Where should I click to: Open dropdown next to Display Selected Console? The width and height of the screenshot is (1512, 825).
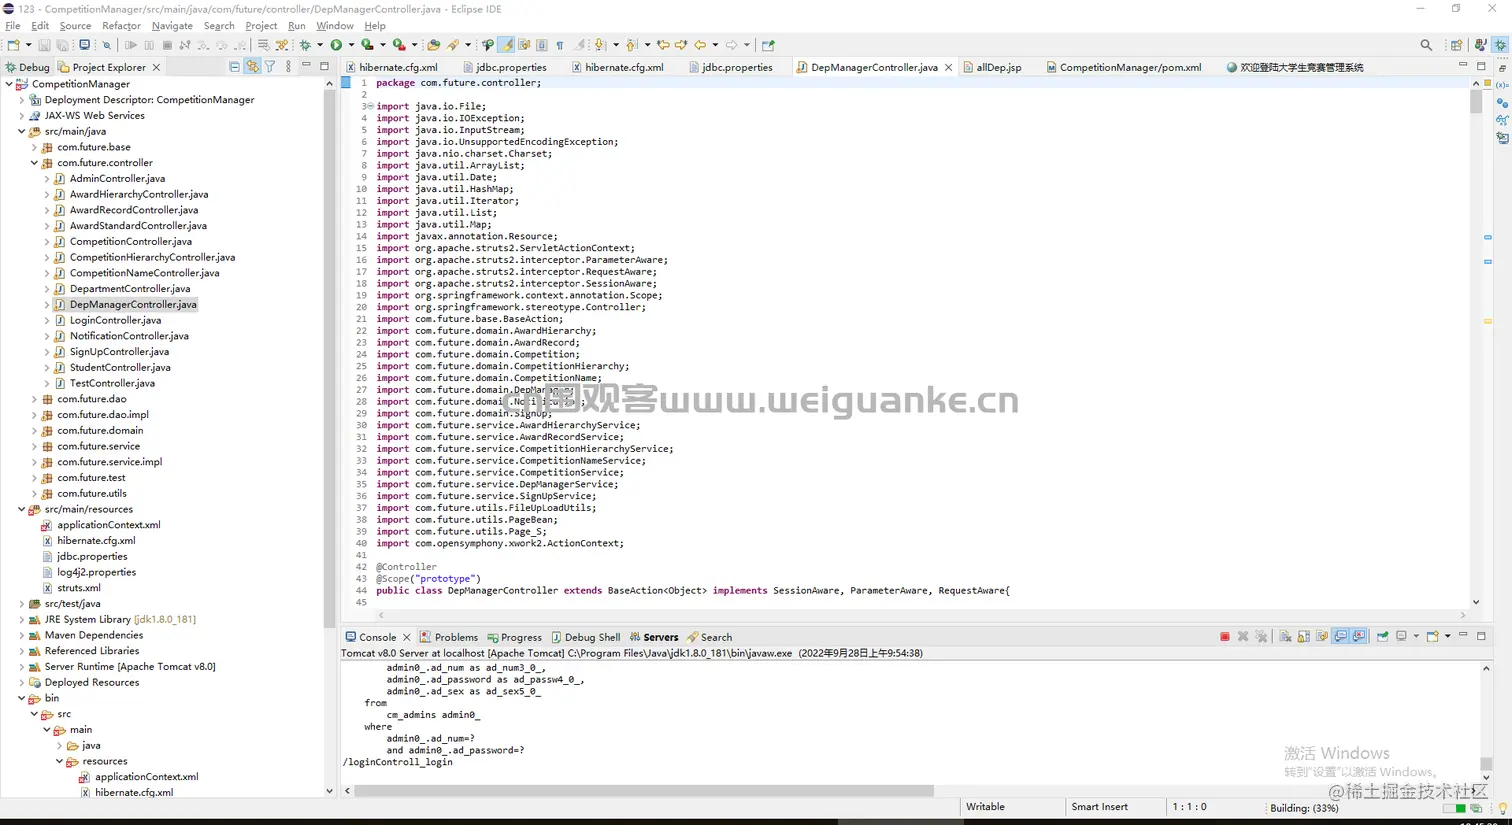1416,637
